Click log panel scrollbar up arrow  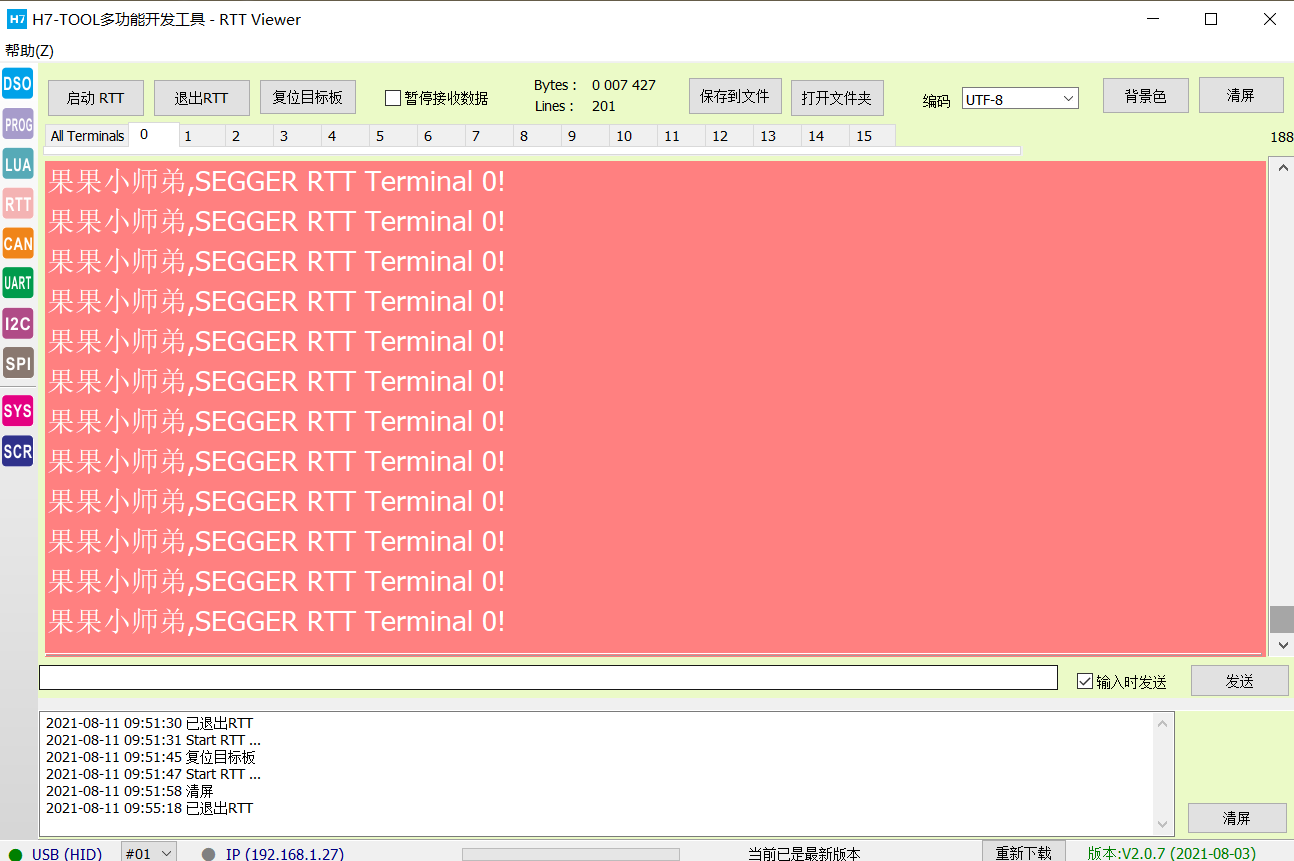(x=1162, y=723)
